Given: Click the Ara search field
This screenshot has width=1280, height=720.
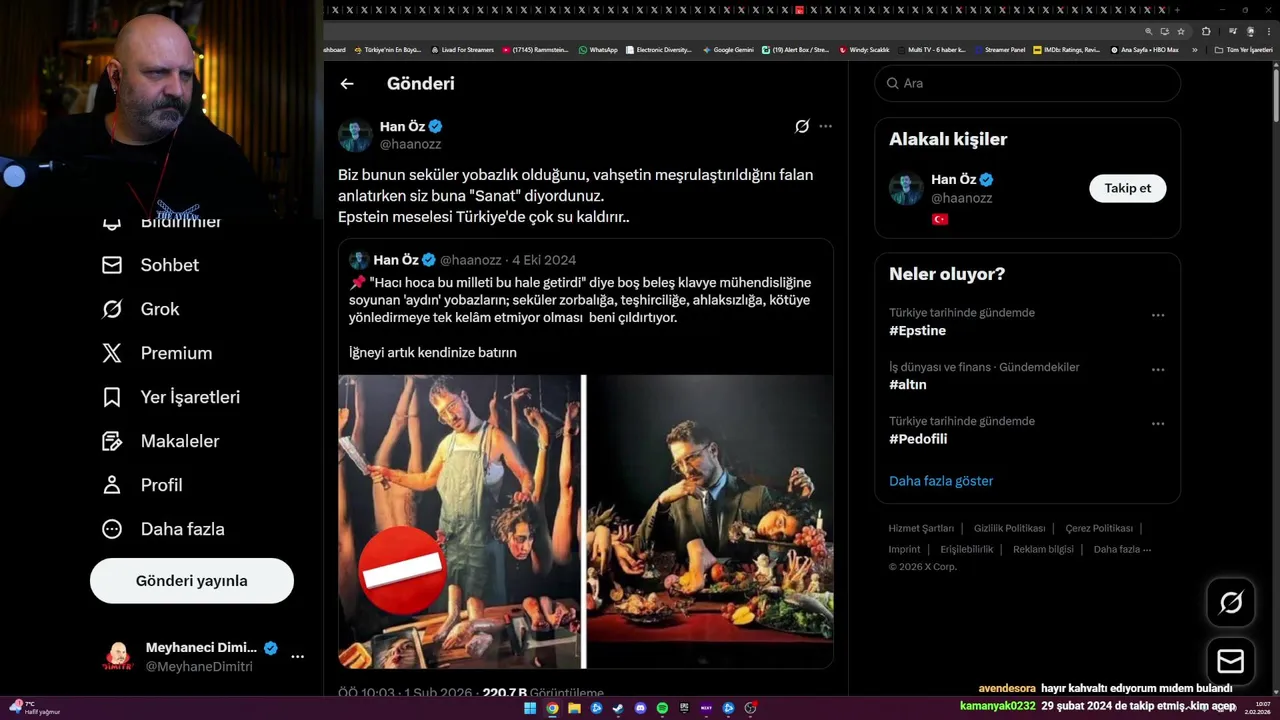Looking at the screenshot, I should coord(1027,83).
